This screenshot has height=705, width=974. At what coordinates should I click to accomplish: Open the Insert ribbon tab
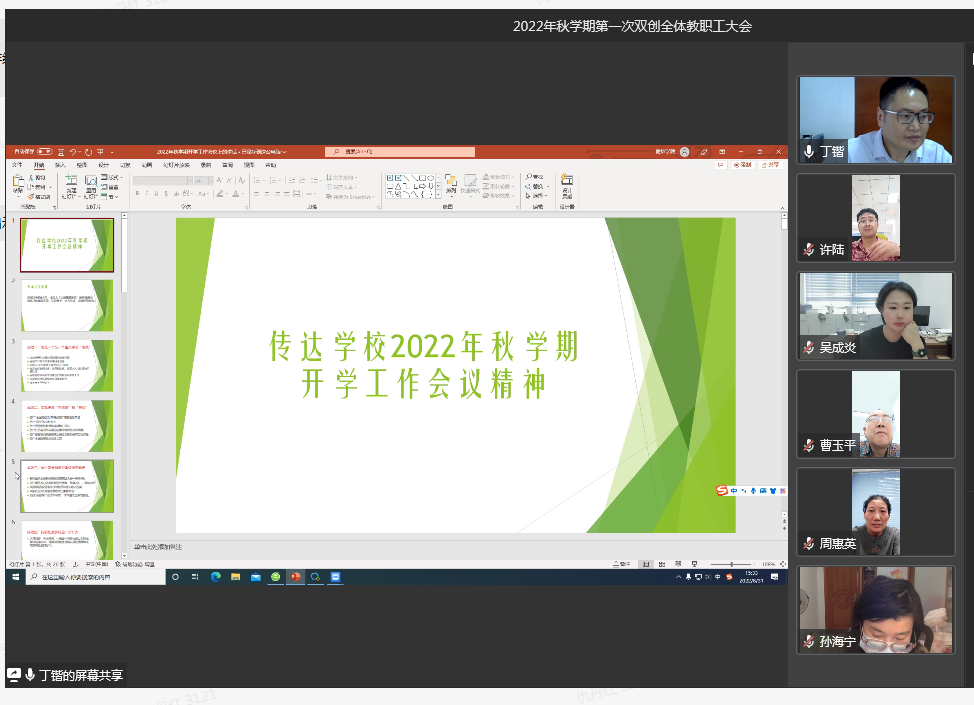point(60,165)
